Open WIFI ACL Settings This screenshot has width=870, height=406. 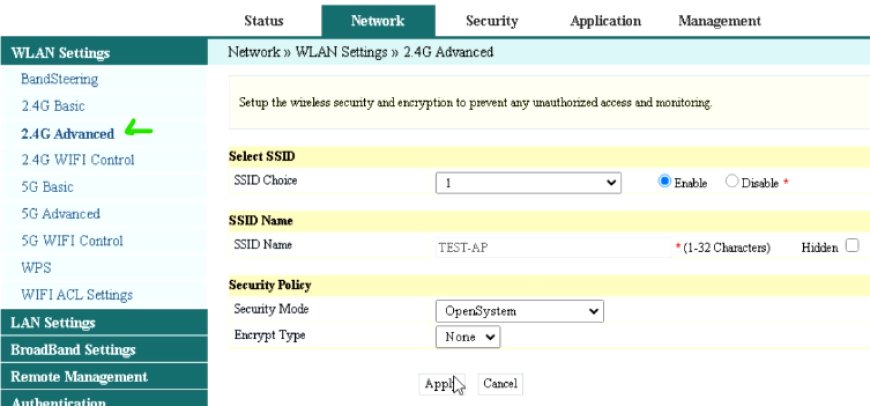pos(77,295)
